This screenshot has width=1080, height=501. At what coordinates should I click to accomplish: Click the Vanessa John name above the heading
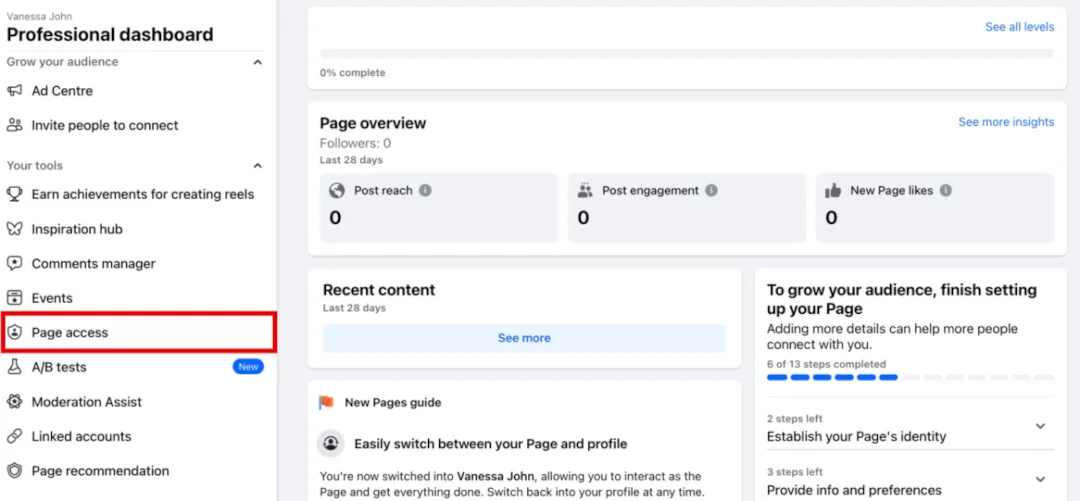point(39,16)
